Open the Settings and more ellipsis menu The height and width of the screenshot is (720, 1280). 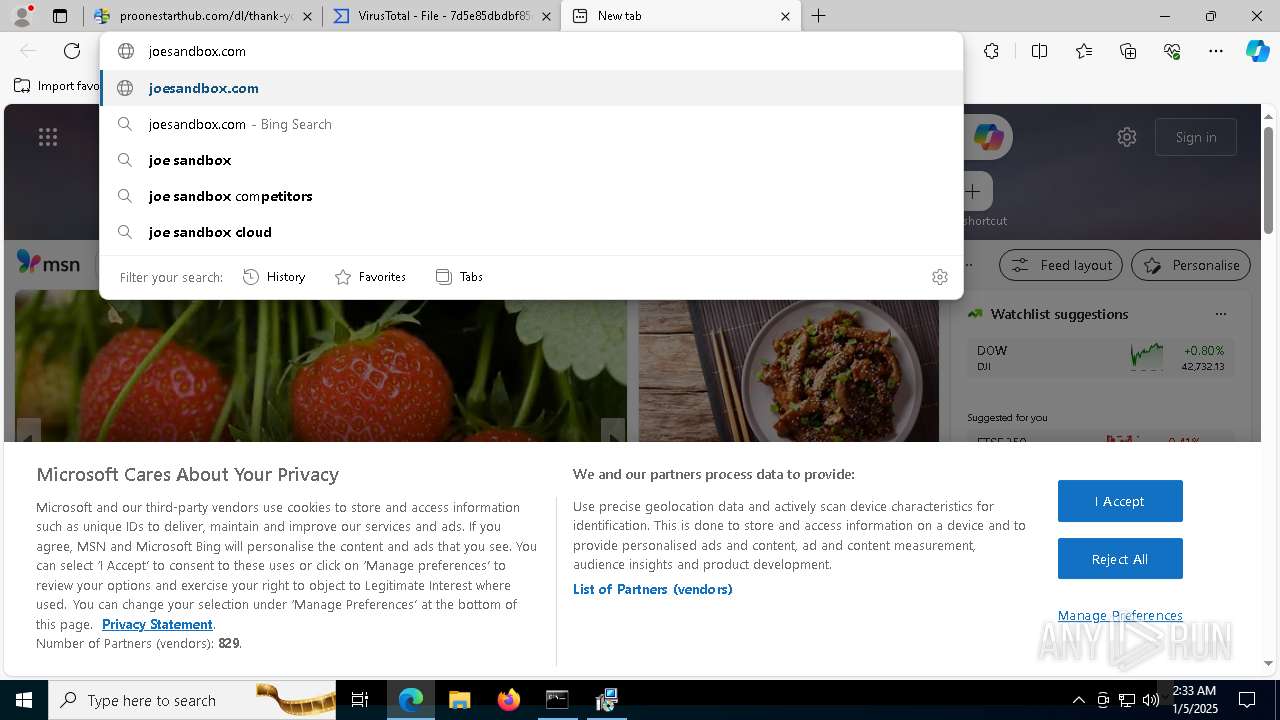pyautogui.click(x=1216, y=51)
